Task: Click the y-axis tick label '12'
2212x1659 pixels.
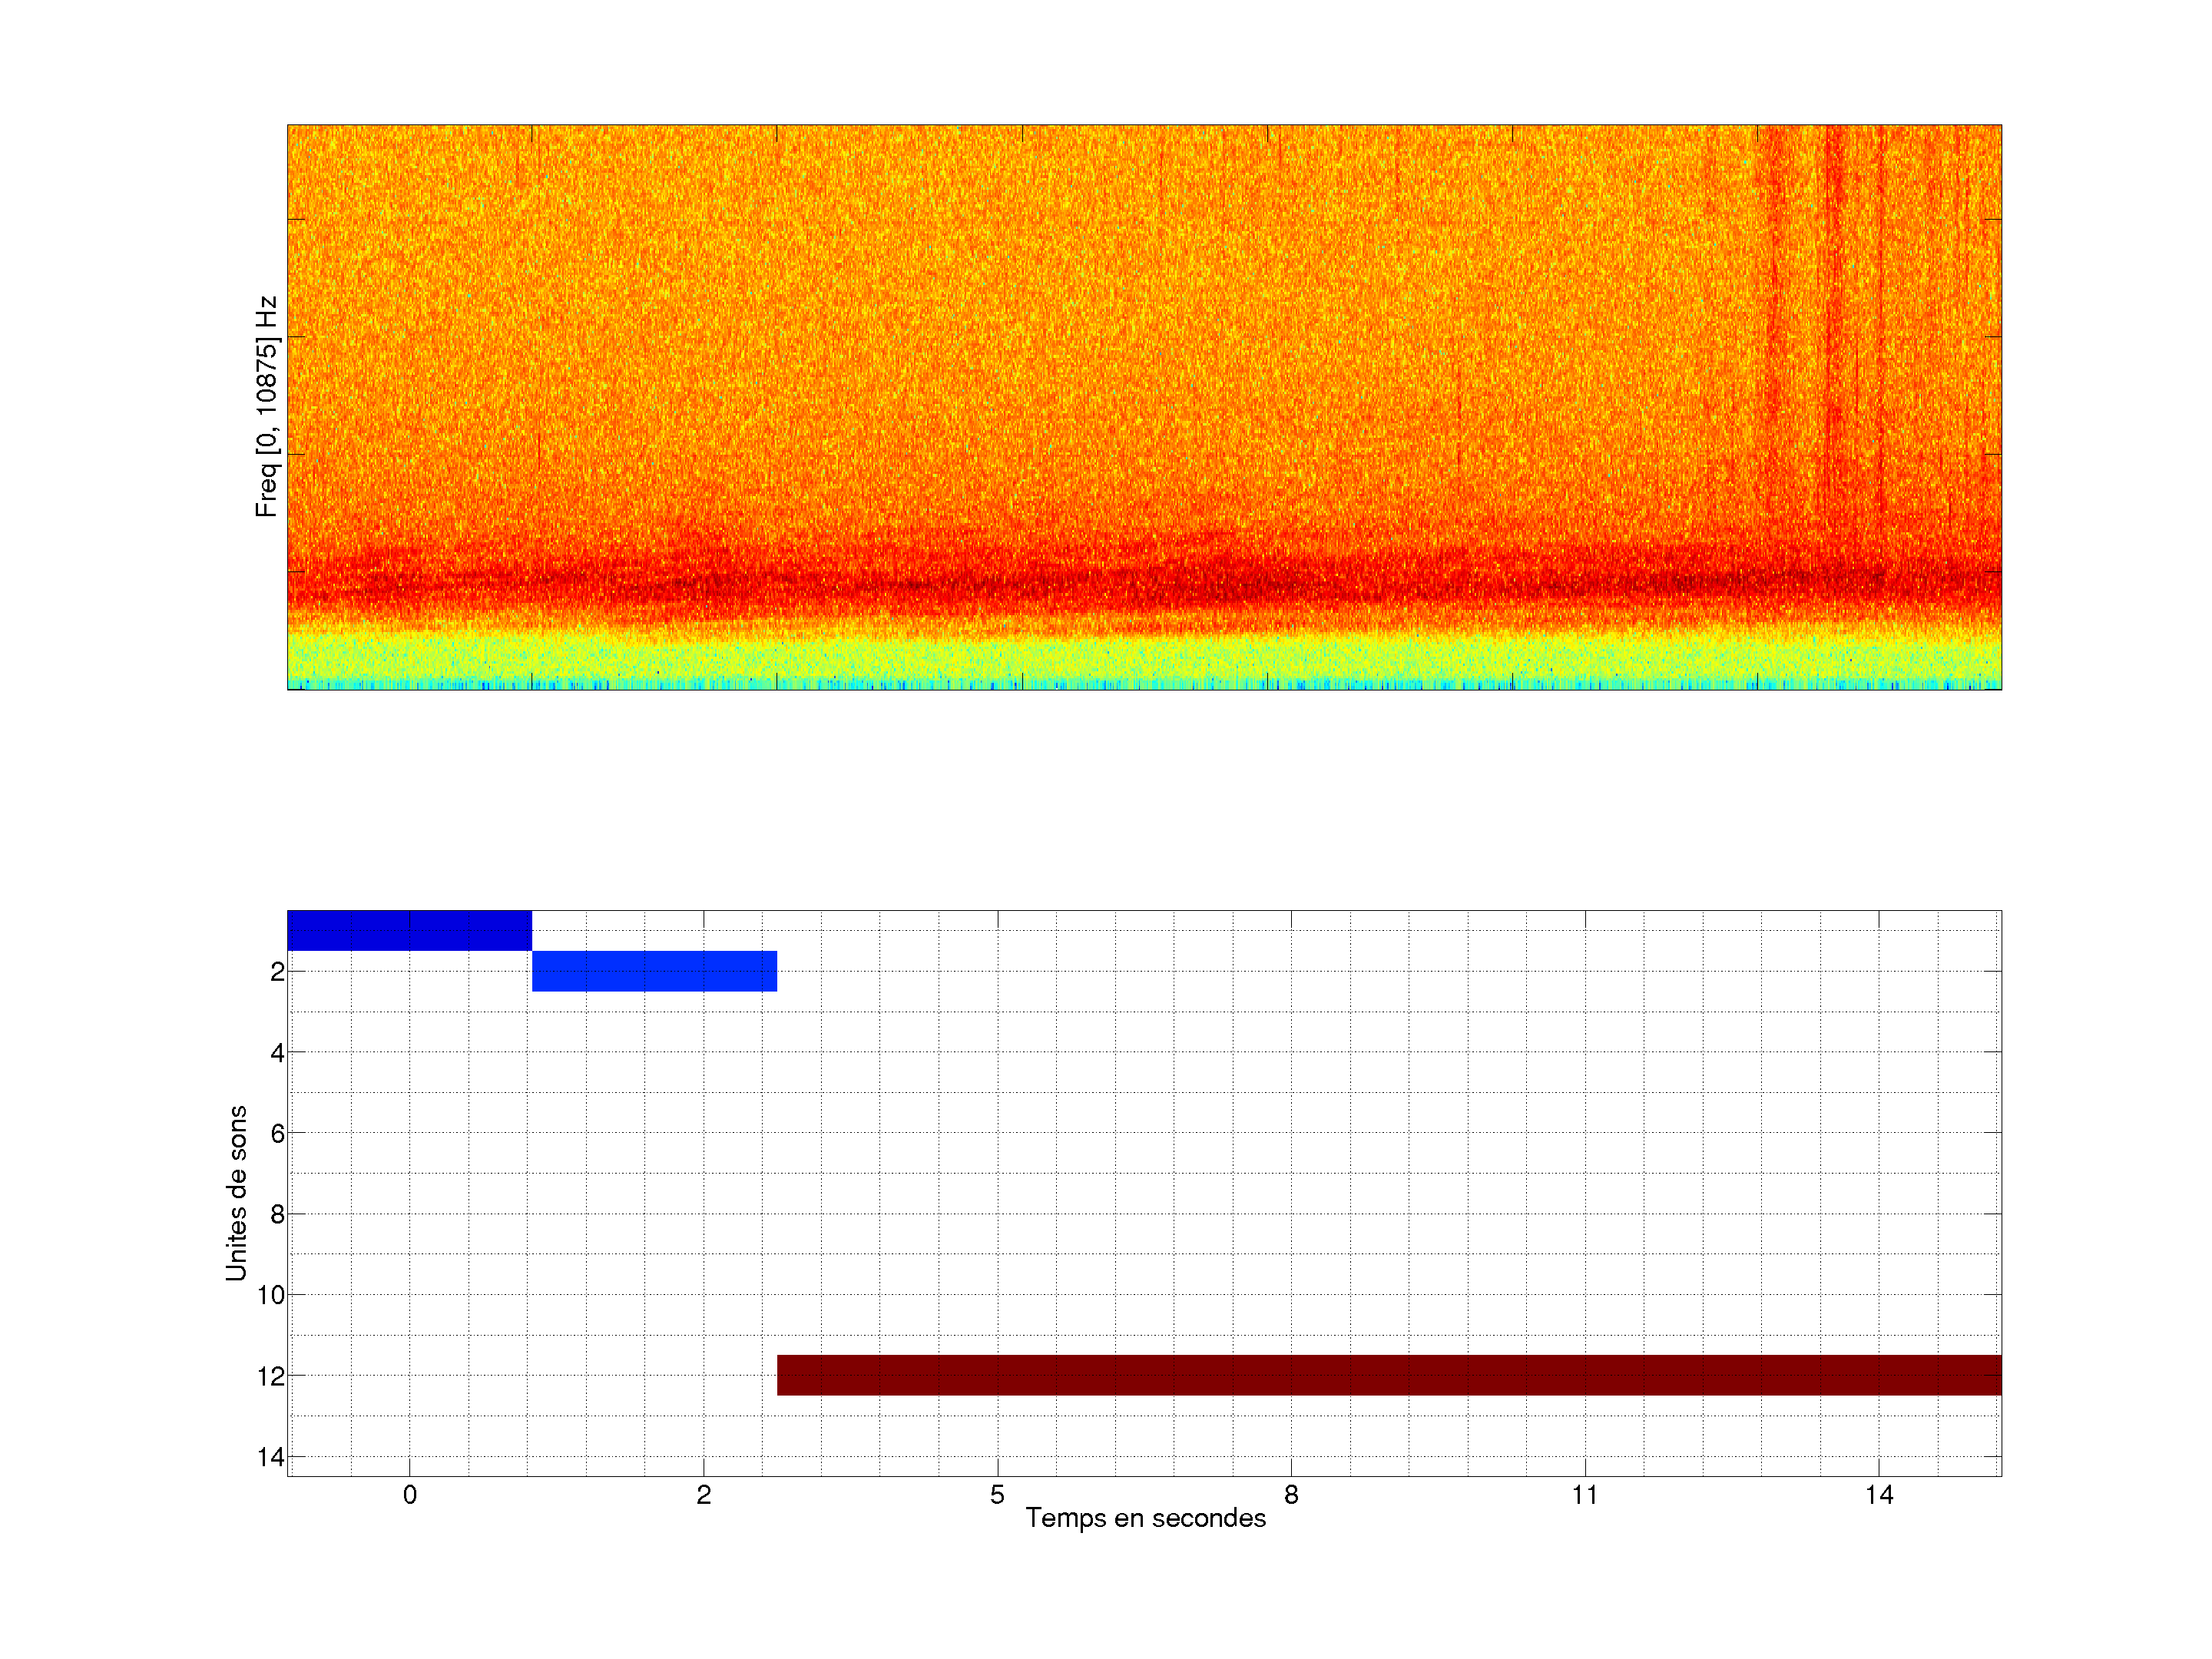Action: click(x=271, y=1376)
